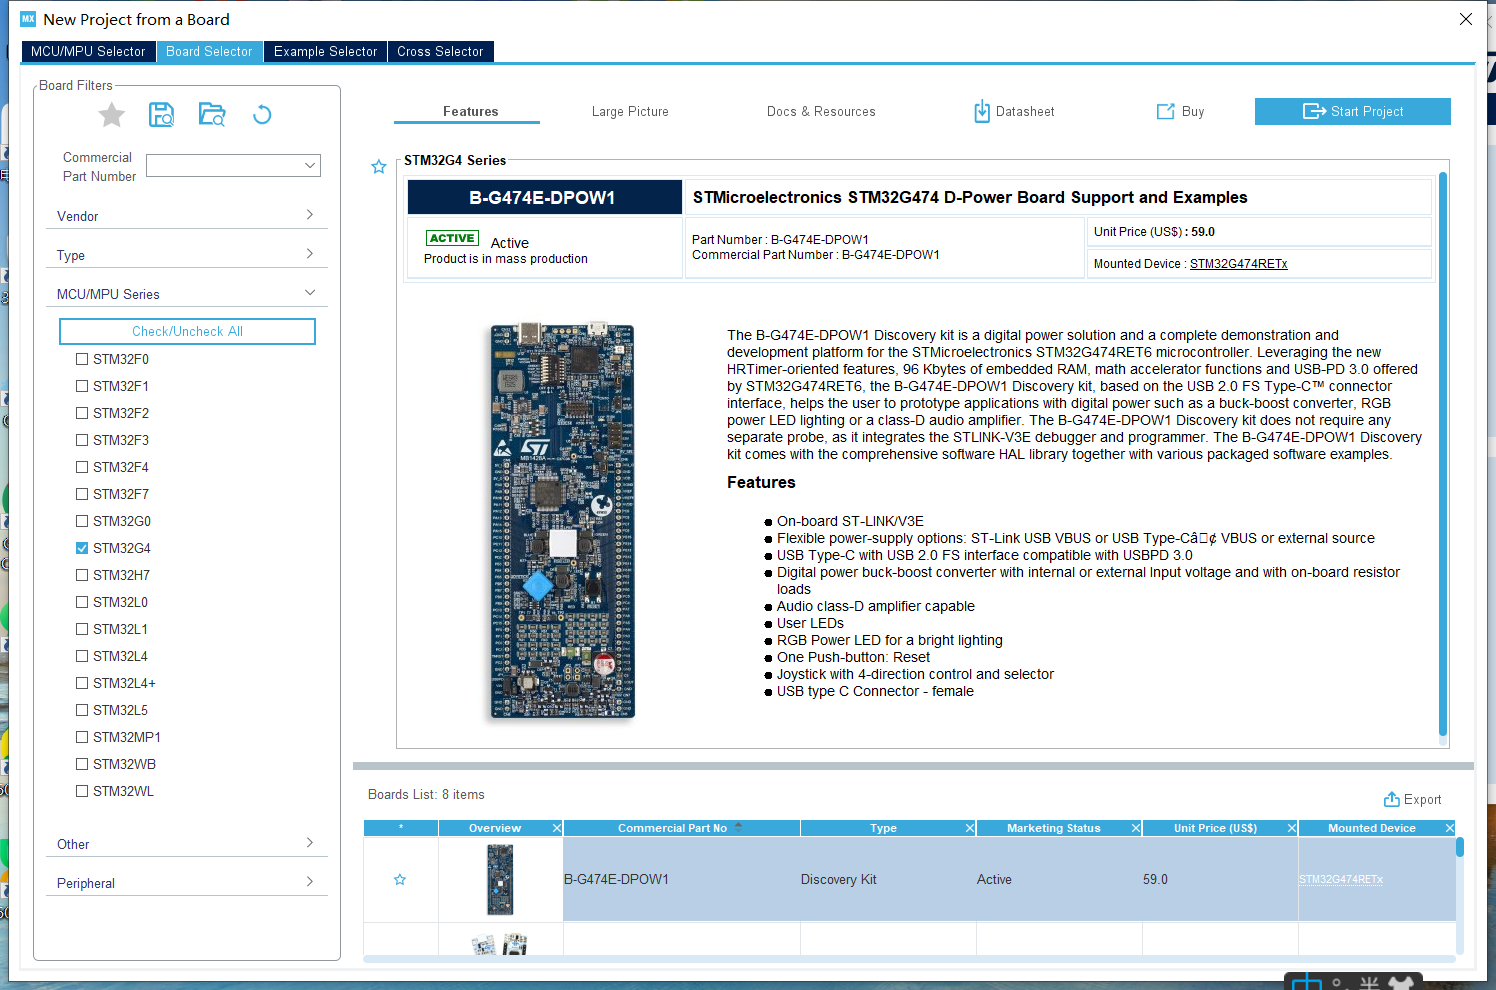Select the STM32MP1 checkbox
The height and width of the screenshot is (990, 1496).
82,737
